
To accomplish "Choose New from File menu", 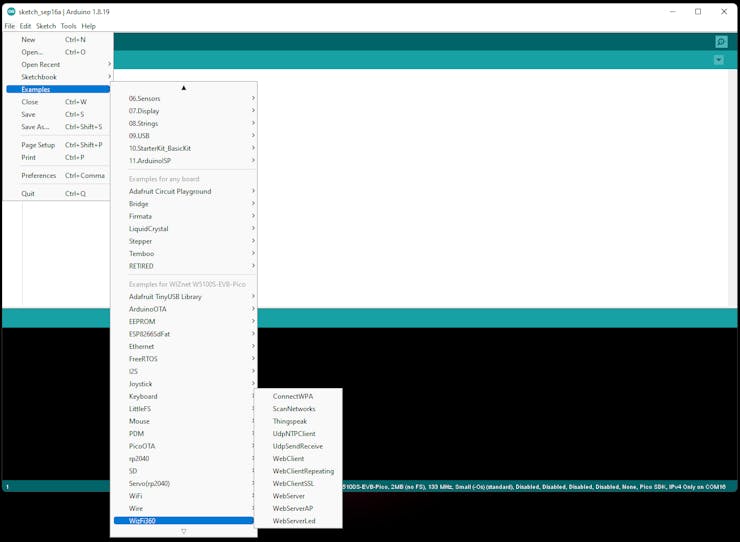I will click(58, 40).
